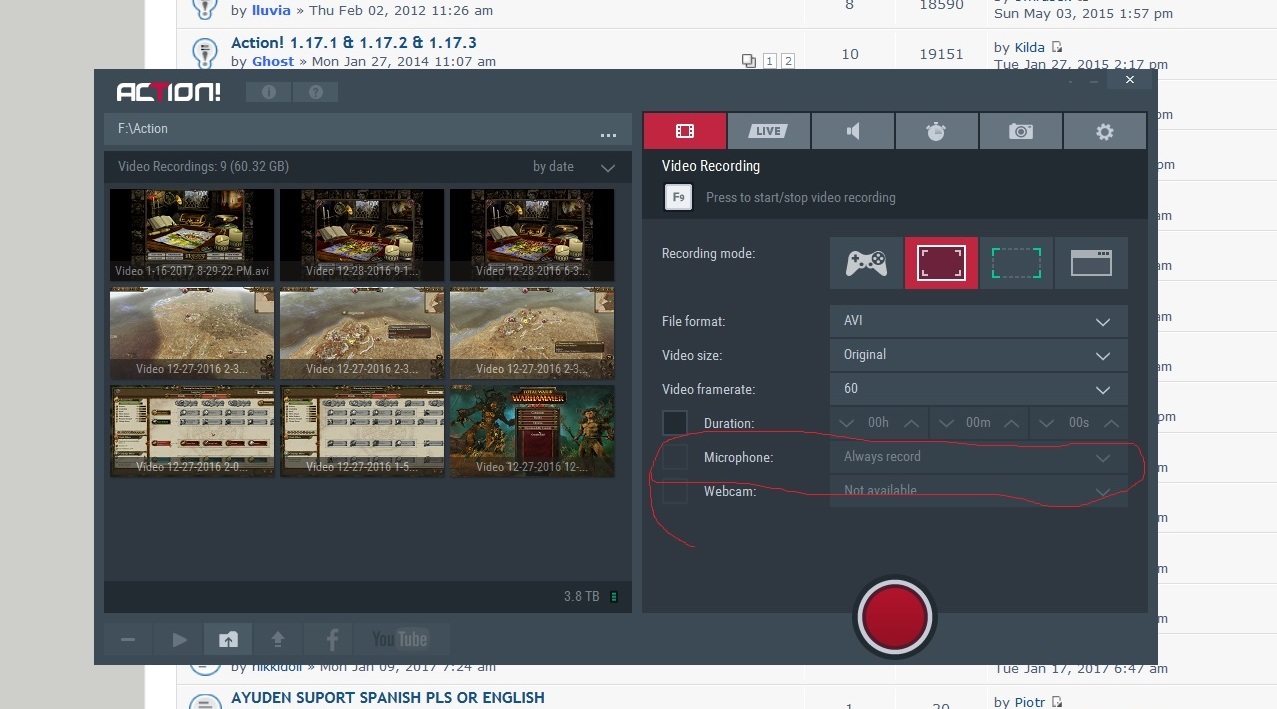Click the delete minus icon
The image size is (1277, 709).
[128, 639]
